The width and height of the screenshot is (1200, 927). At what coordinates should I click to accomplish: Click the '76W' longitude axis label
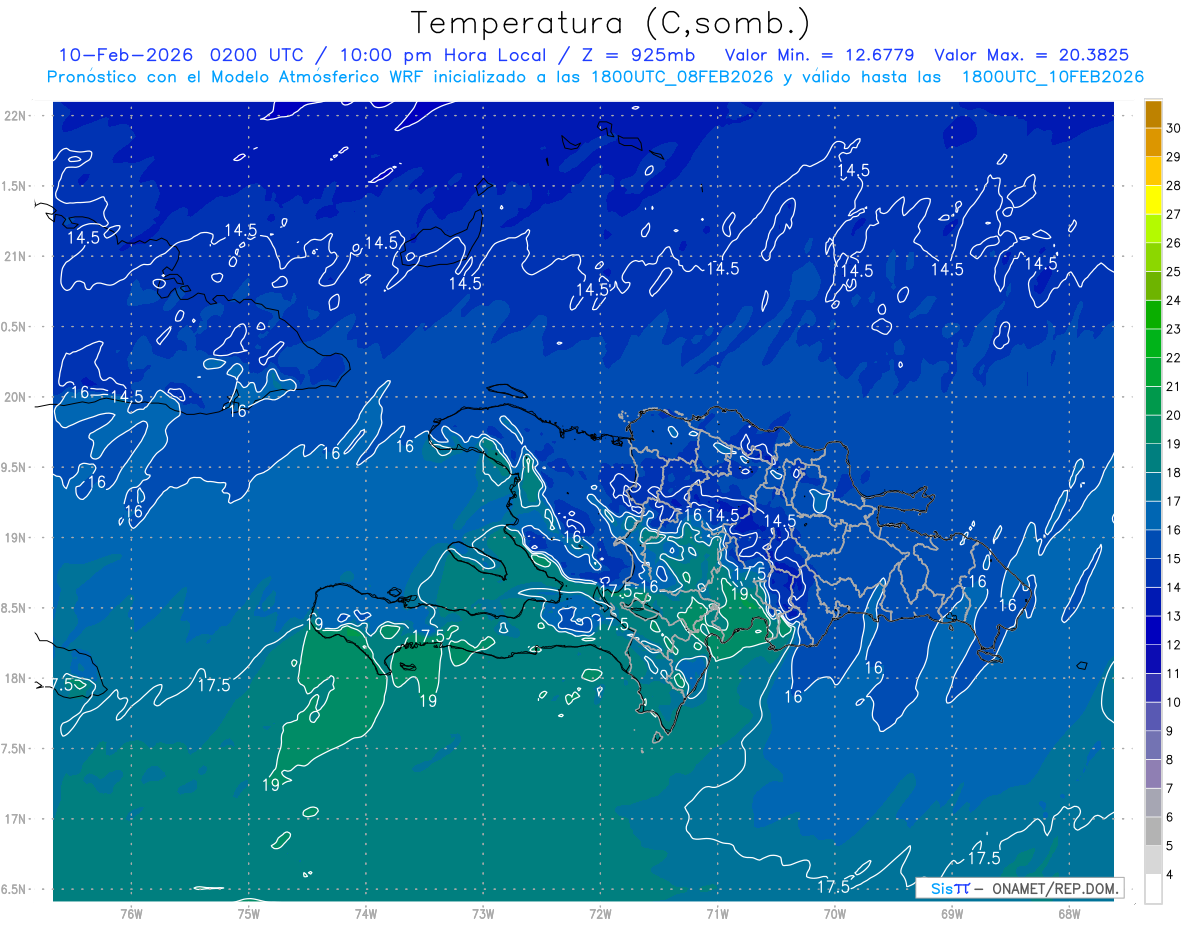click(x=131, y=914)
